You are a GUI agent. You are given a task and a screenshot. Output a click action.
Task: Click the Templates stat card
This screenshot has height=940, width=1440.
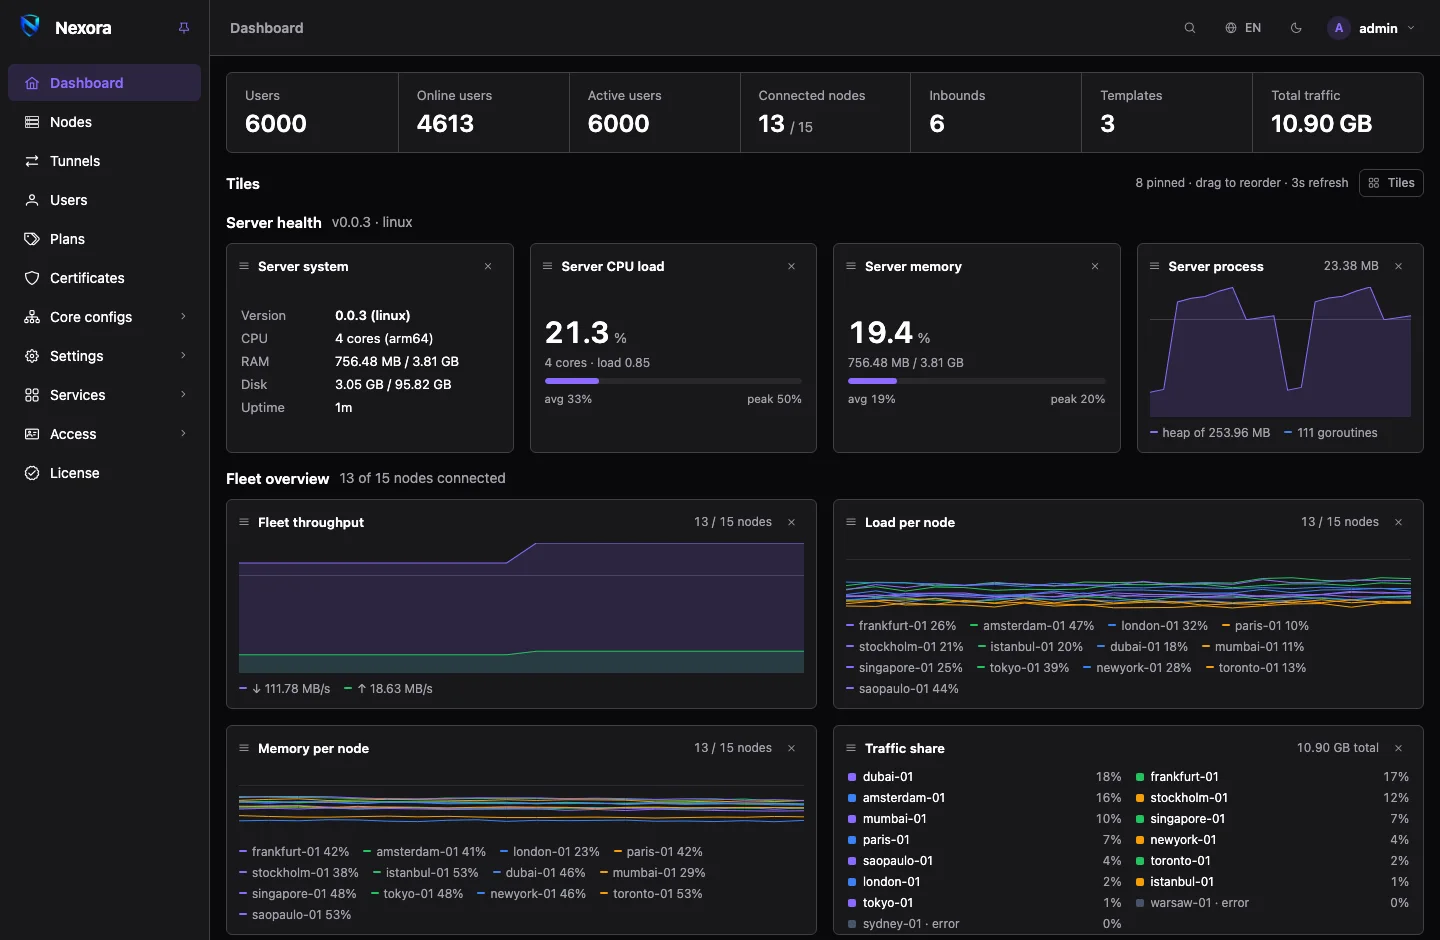tap(1167, 112)
